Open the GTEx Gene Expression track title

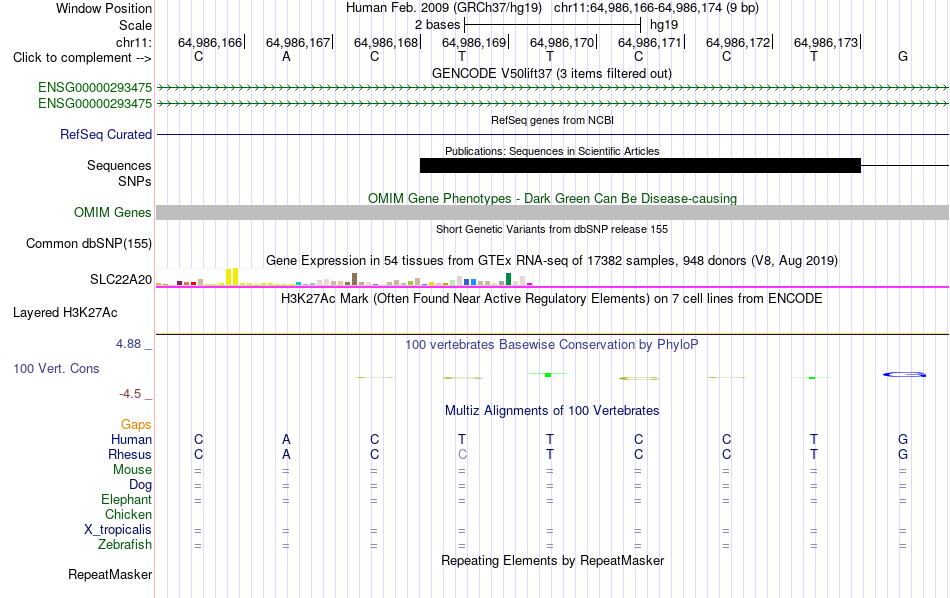tap(552, 261)
